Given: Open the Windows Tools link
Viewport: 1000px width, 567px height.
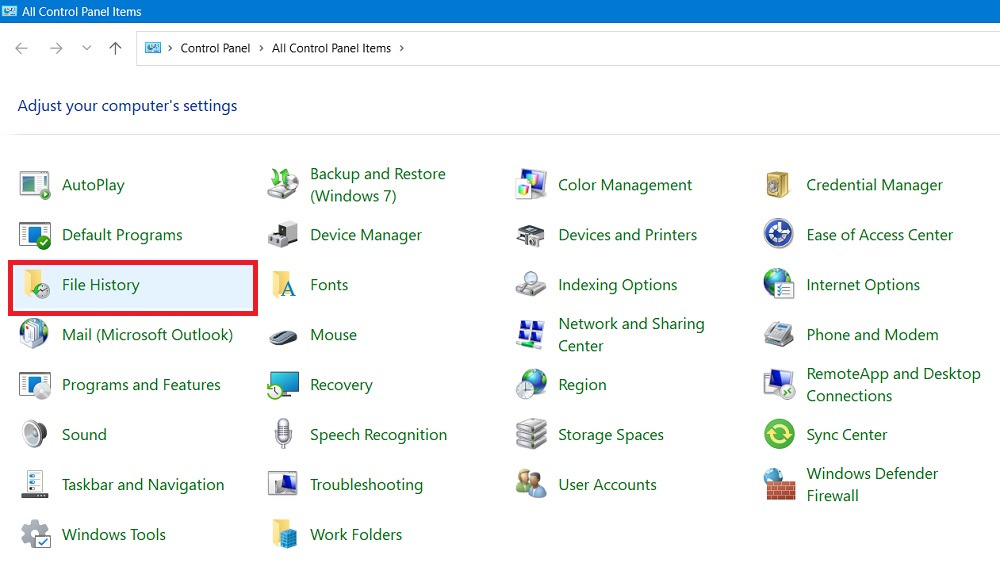Looking at the screenshot, I should pyautogui.click(x=114, y=534).
